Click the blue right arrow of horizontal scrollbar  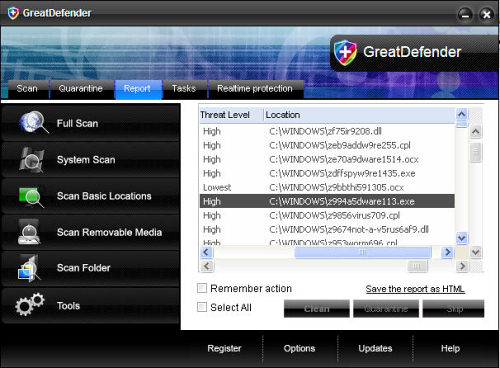point(447,252)
